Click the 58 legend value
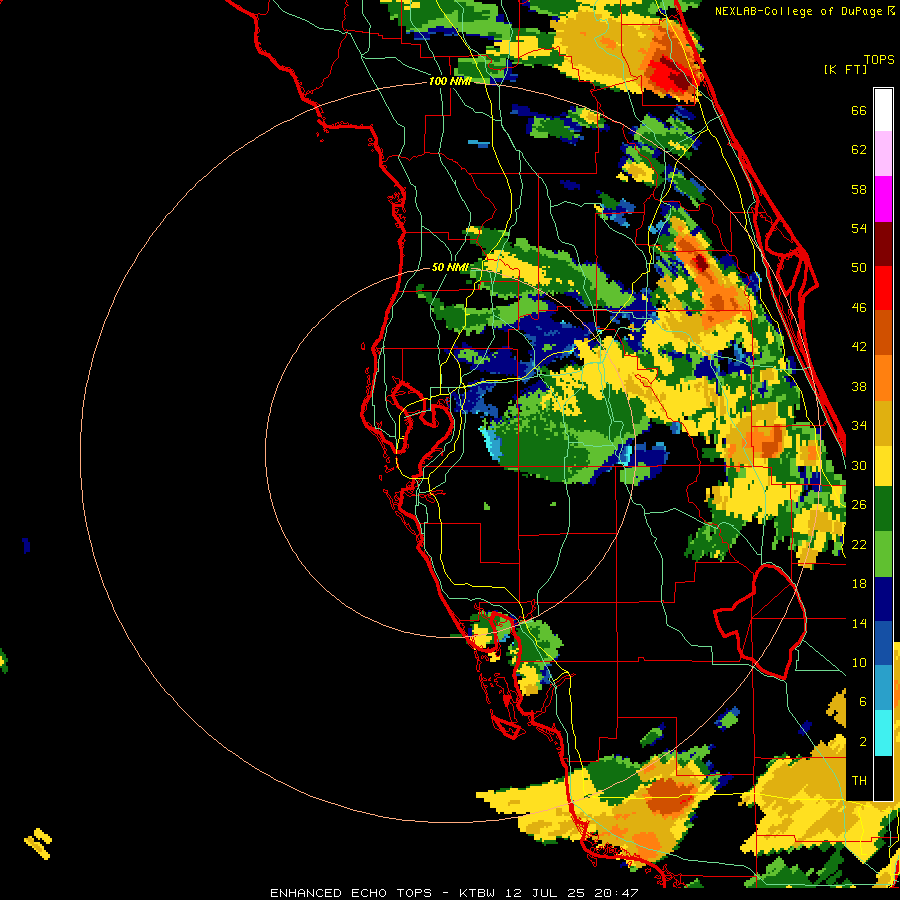The image size is (900, 900). [x=859, y=190]
